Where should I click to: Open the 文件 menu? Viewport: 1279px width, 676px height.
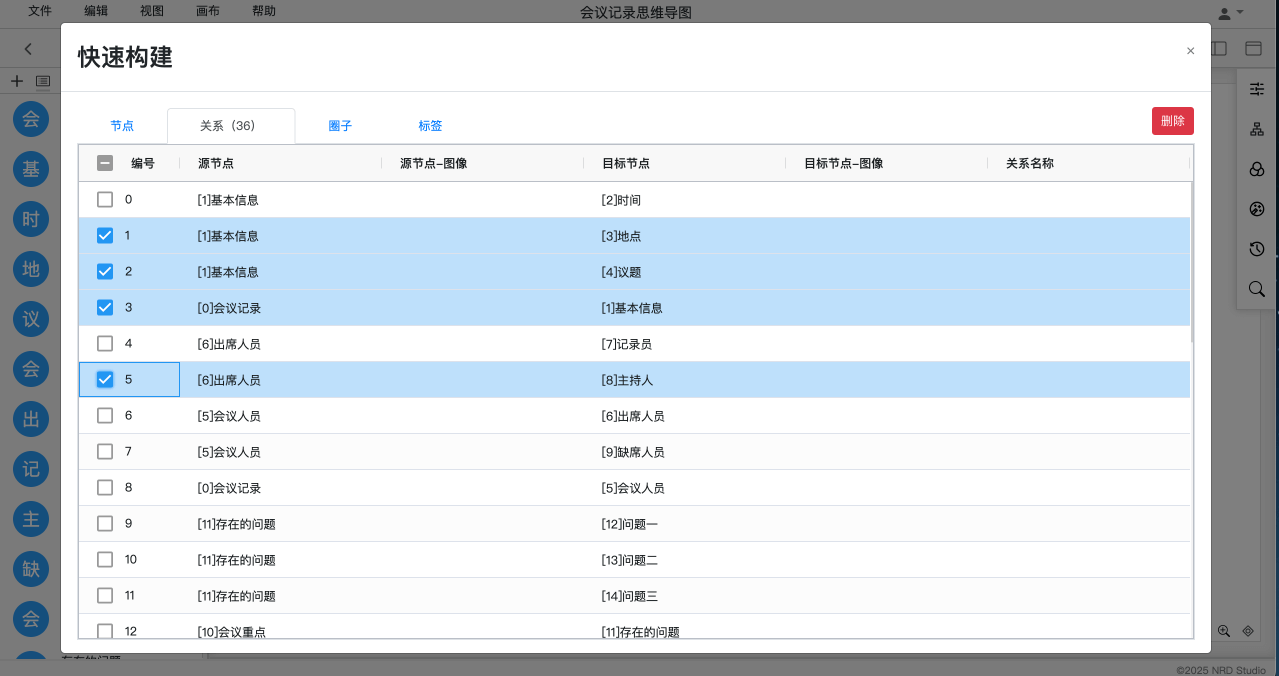tap(40, 11)
